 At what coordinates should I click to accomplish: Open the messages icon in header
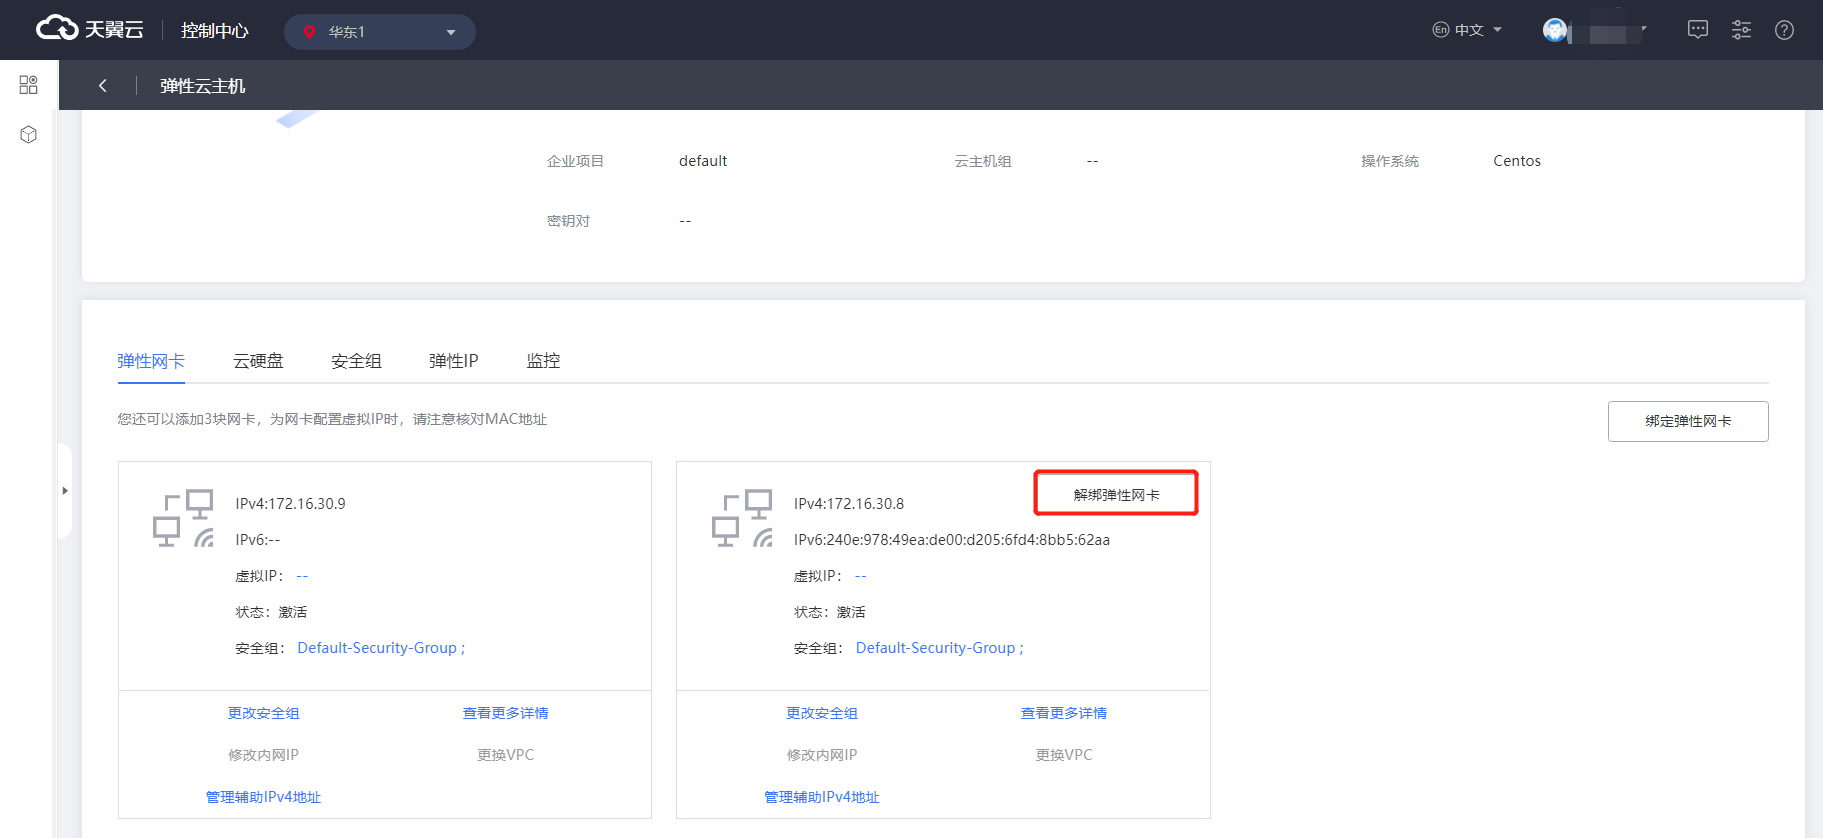point(1697,30)
